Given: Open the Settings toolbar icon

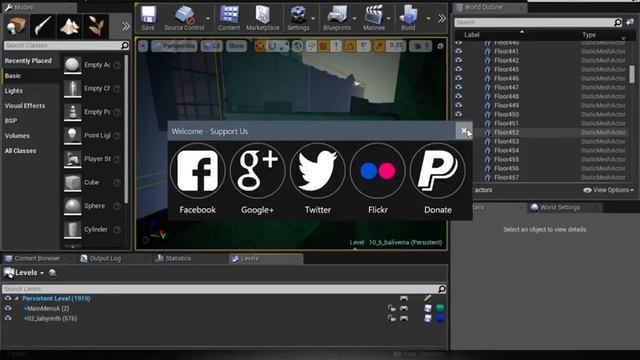Looking at the screenshot, I should coord(298,18).
